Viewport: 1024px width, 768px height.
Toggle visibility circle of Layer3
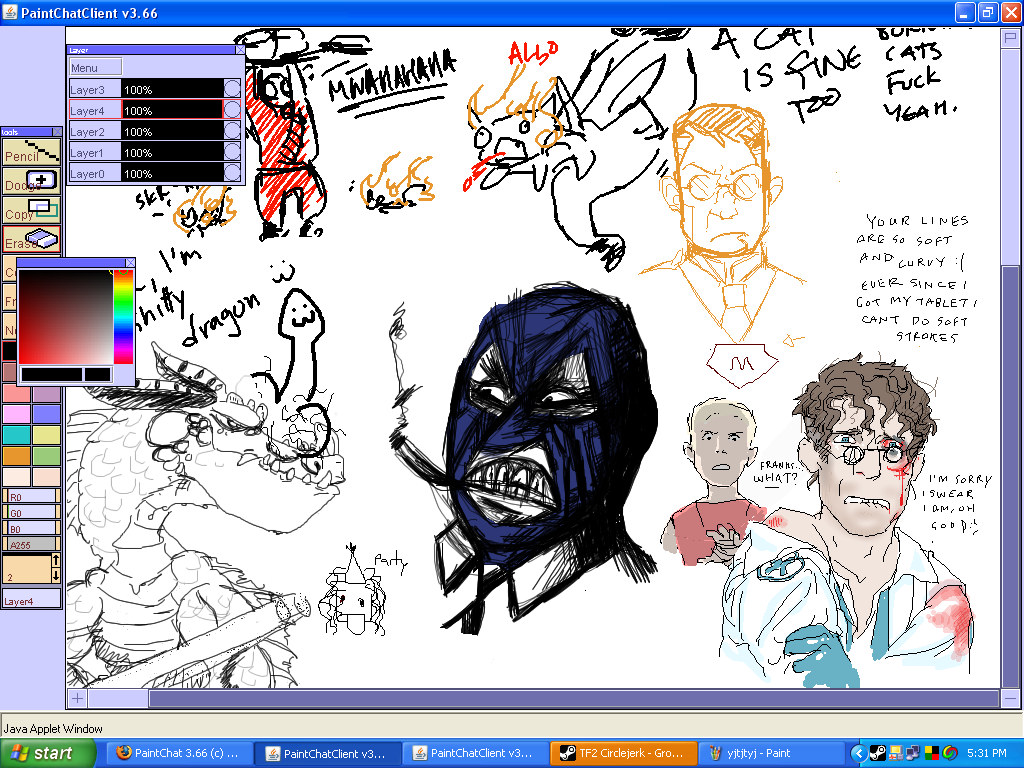232,90
